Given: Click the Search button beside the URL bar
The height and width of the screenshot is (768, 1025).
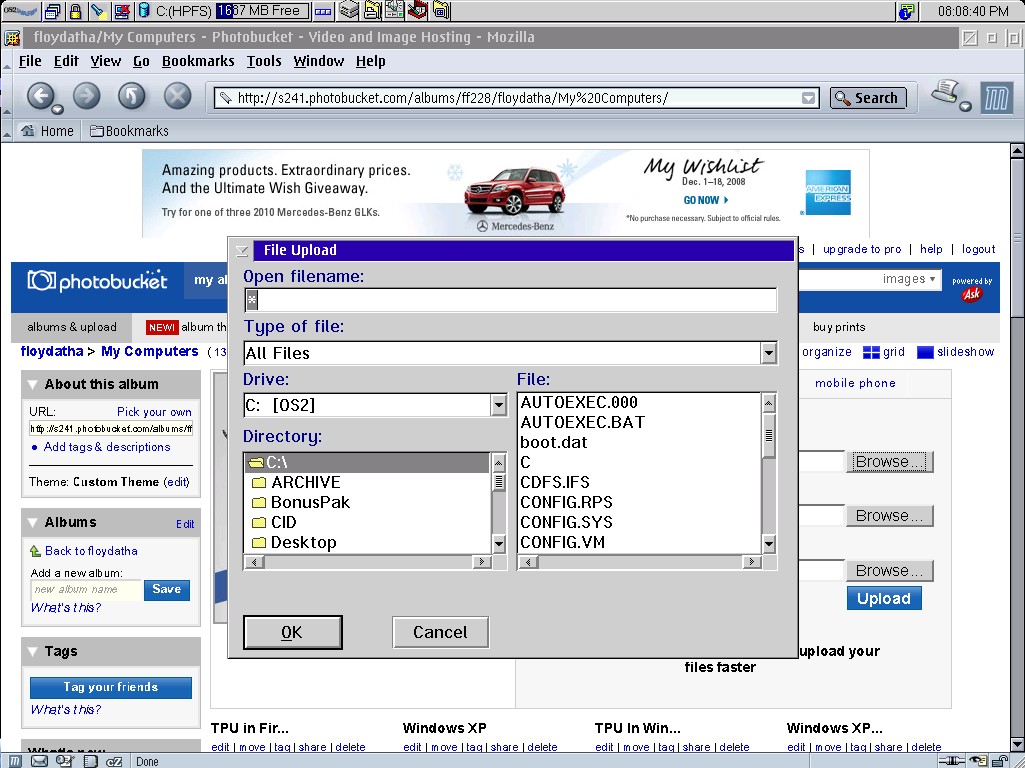Looking at the screenshot, I should click(868, 98).
